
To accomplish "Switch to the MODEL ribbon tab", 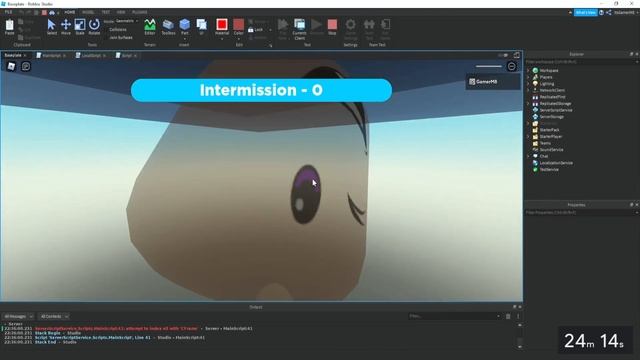I will [x=88, y=12].
